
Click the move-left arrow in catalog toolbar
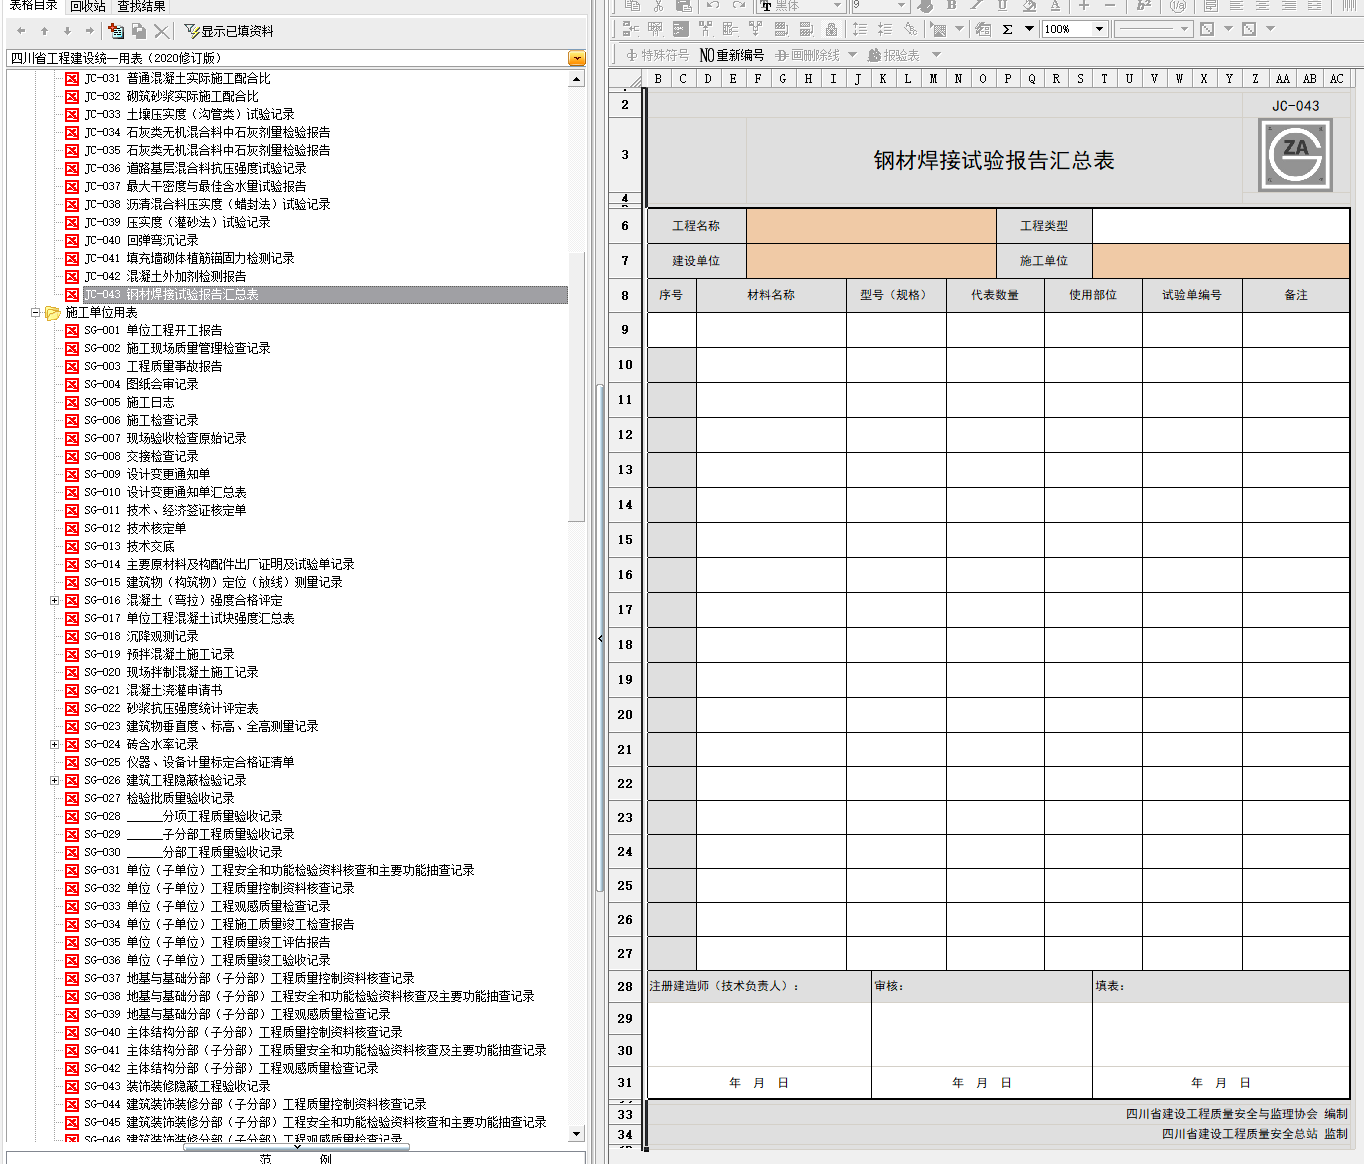21,31
